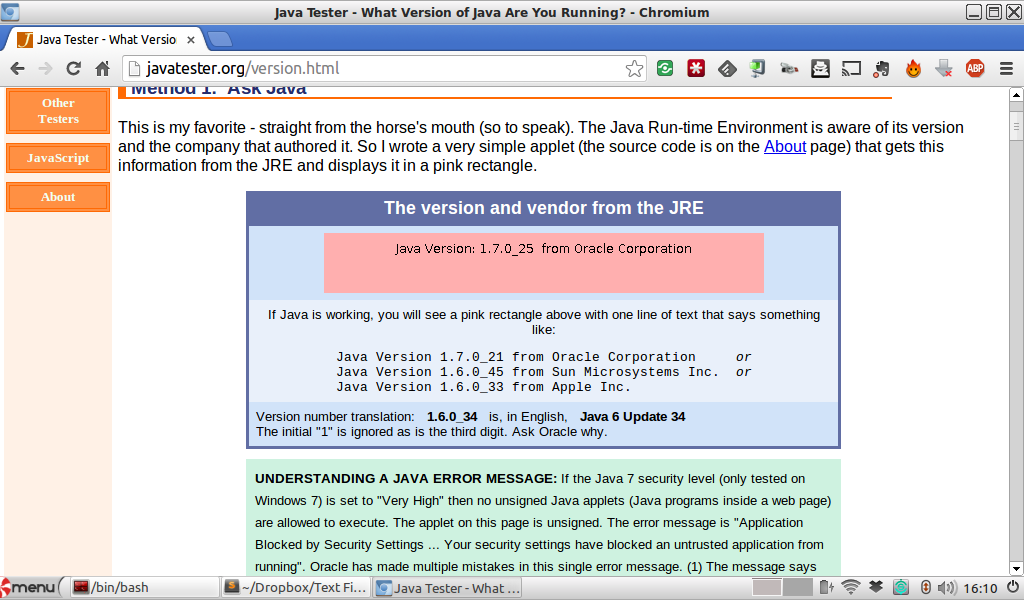Select the Java Tester taskbar window entry
The width and height of the screenshot is (1024, 600).
[x=449, y=588]
